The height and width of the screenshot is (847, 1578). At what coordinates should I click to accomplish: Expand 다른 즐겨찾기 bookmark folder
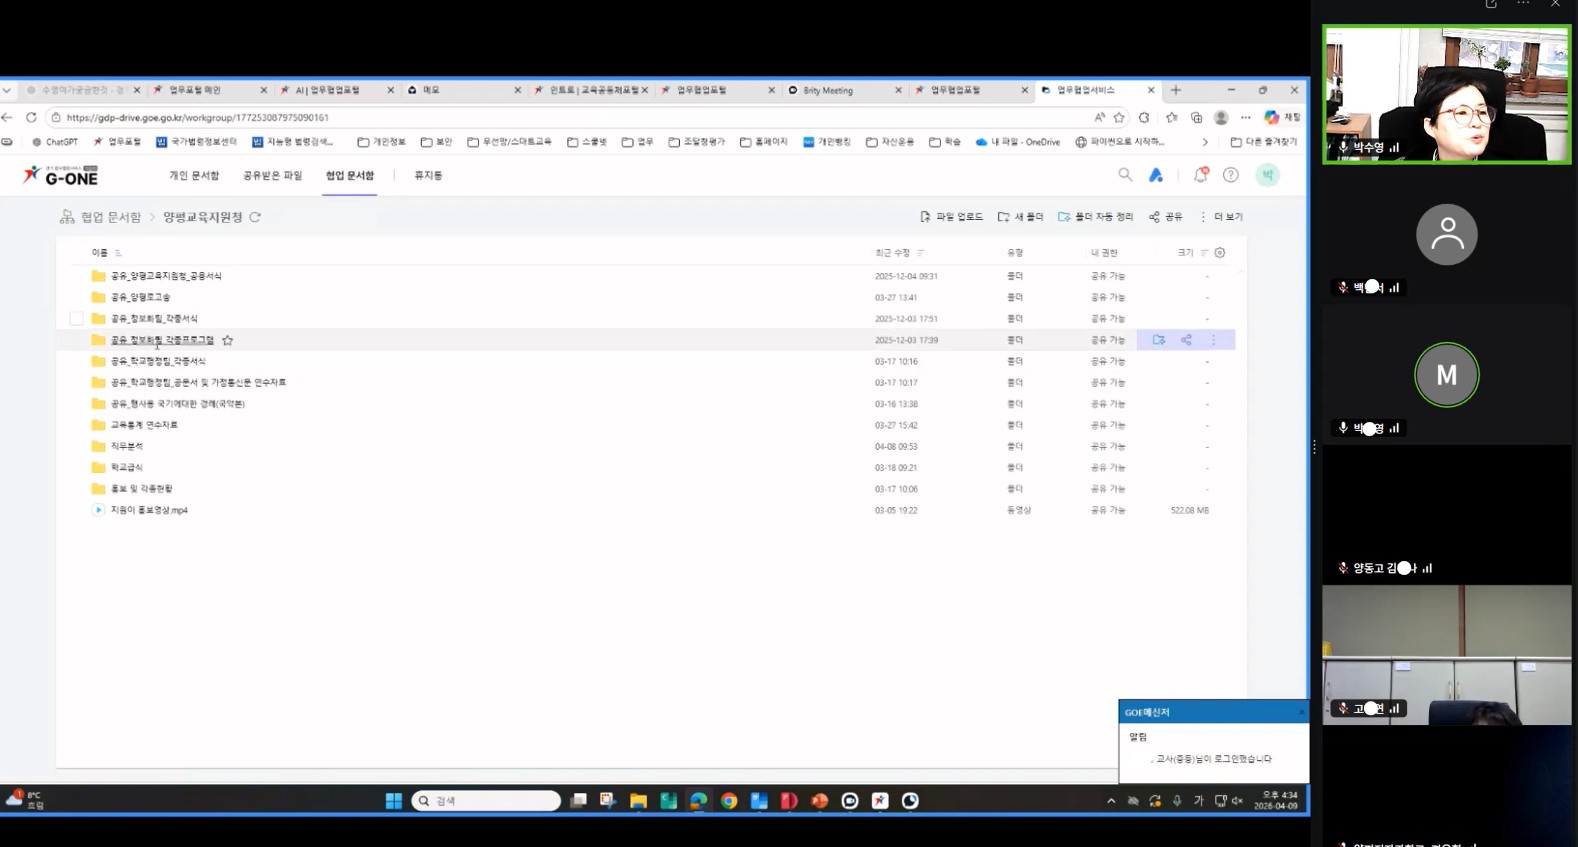1263,142
